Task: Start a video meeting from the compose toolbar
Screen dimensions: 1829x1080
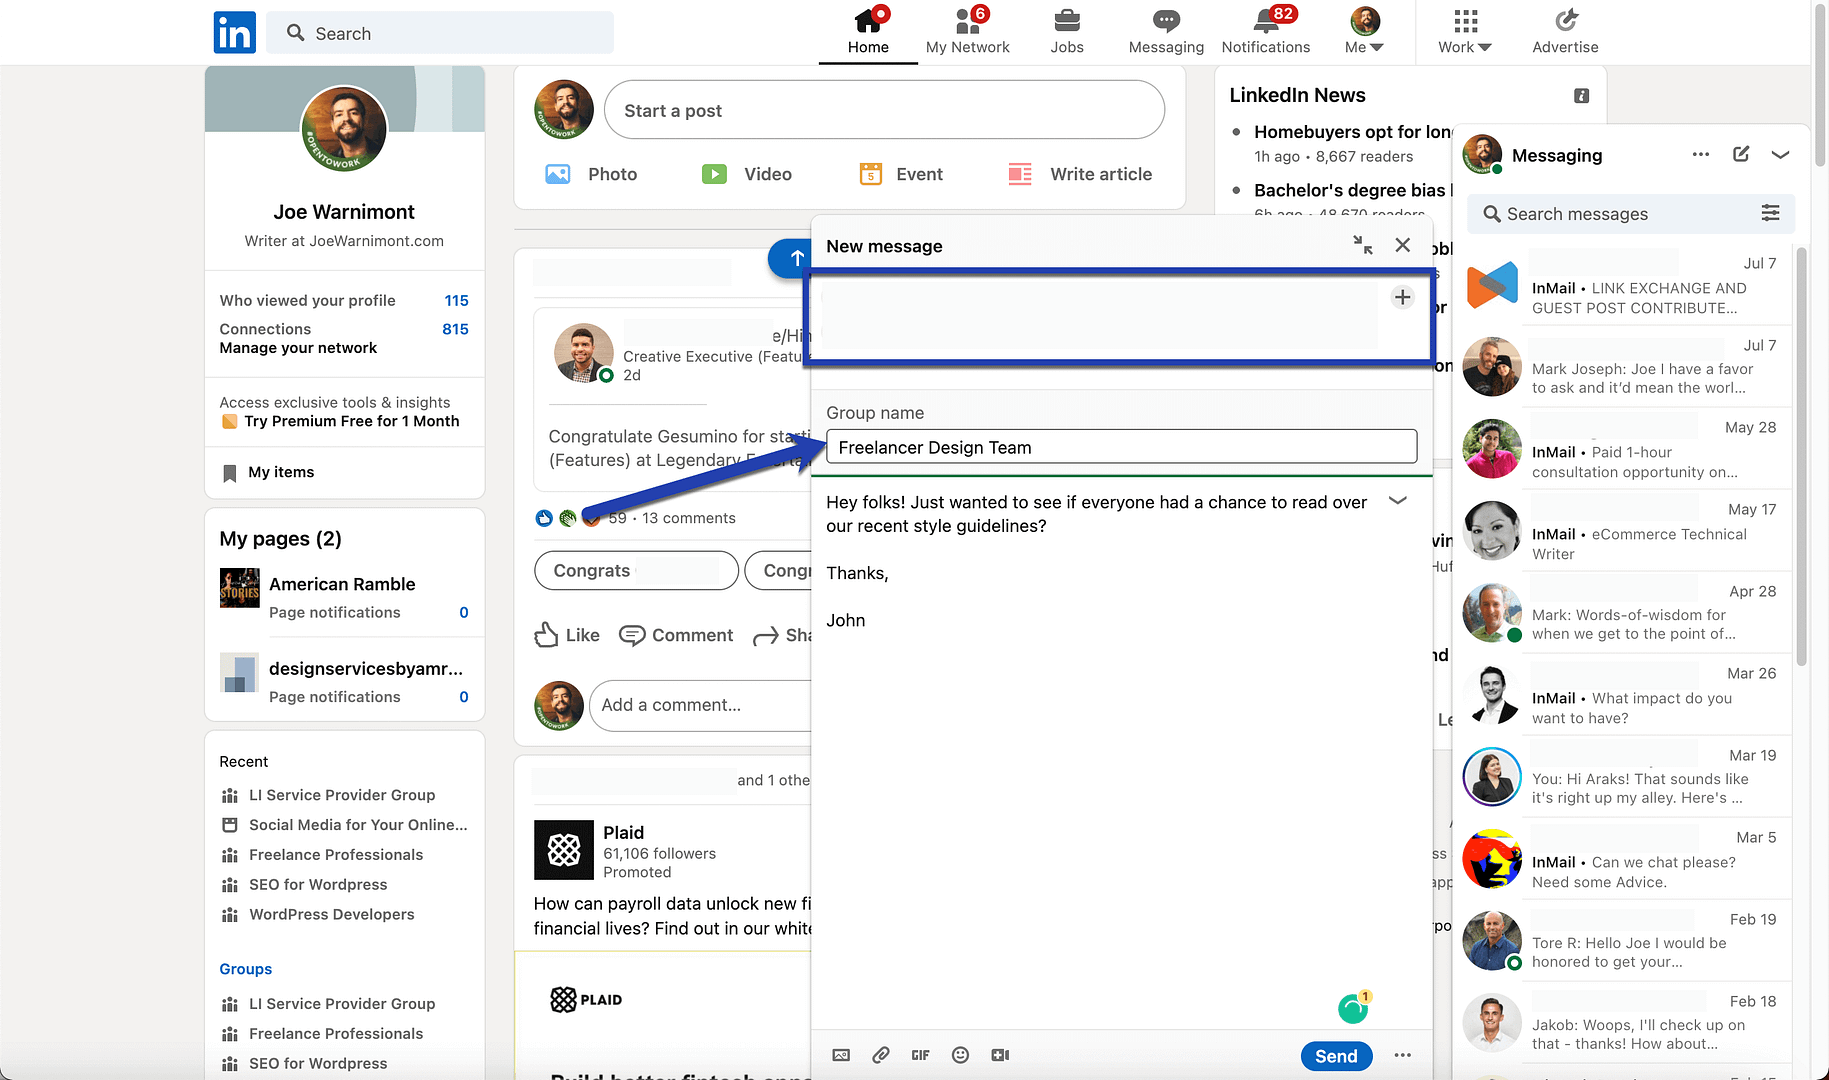Action: point(1000,1055)
